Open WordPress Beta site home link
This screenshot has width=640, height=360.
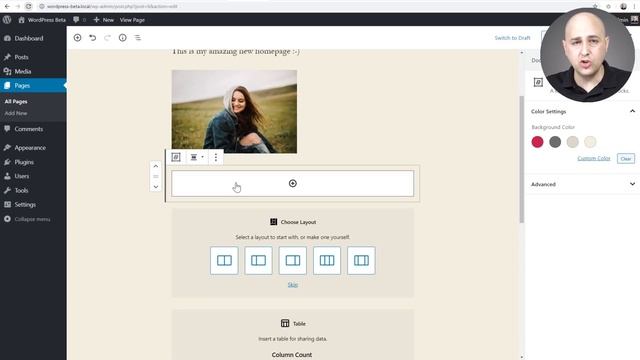(42, 20)
